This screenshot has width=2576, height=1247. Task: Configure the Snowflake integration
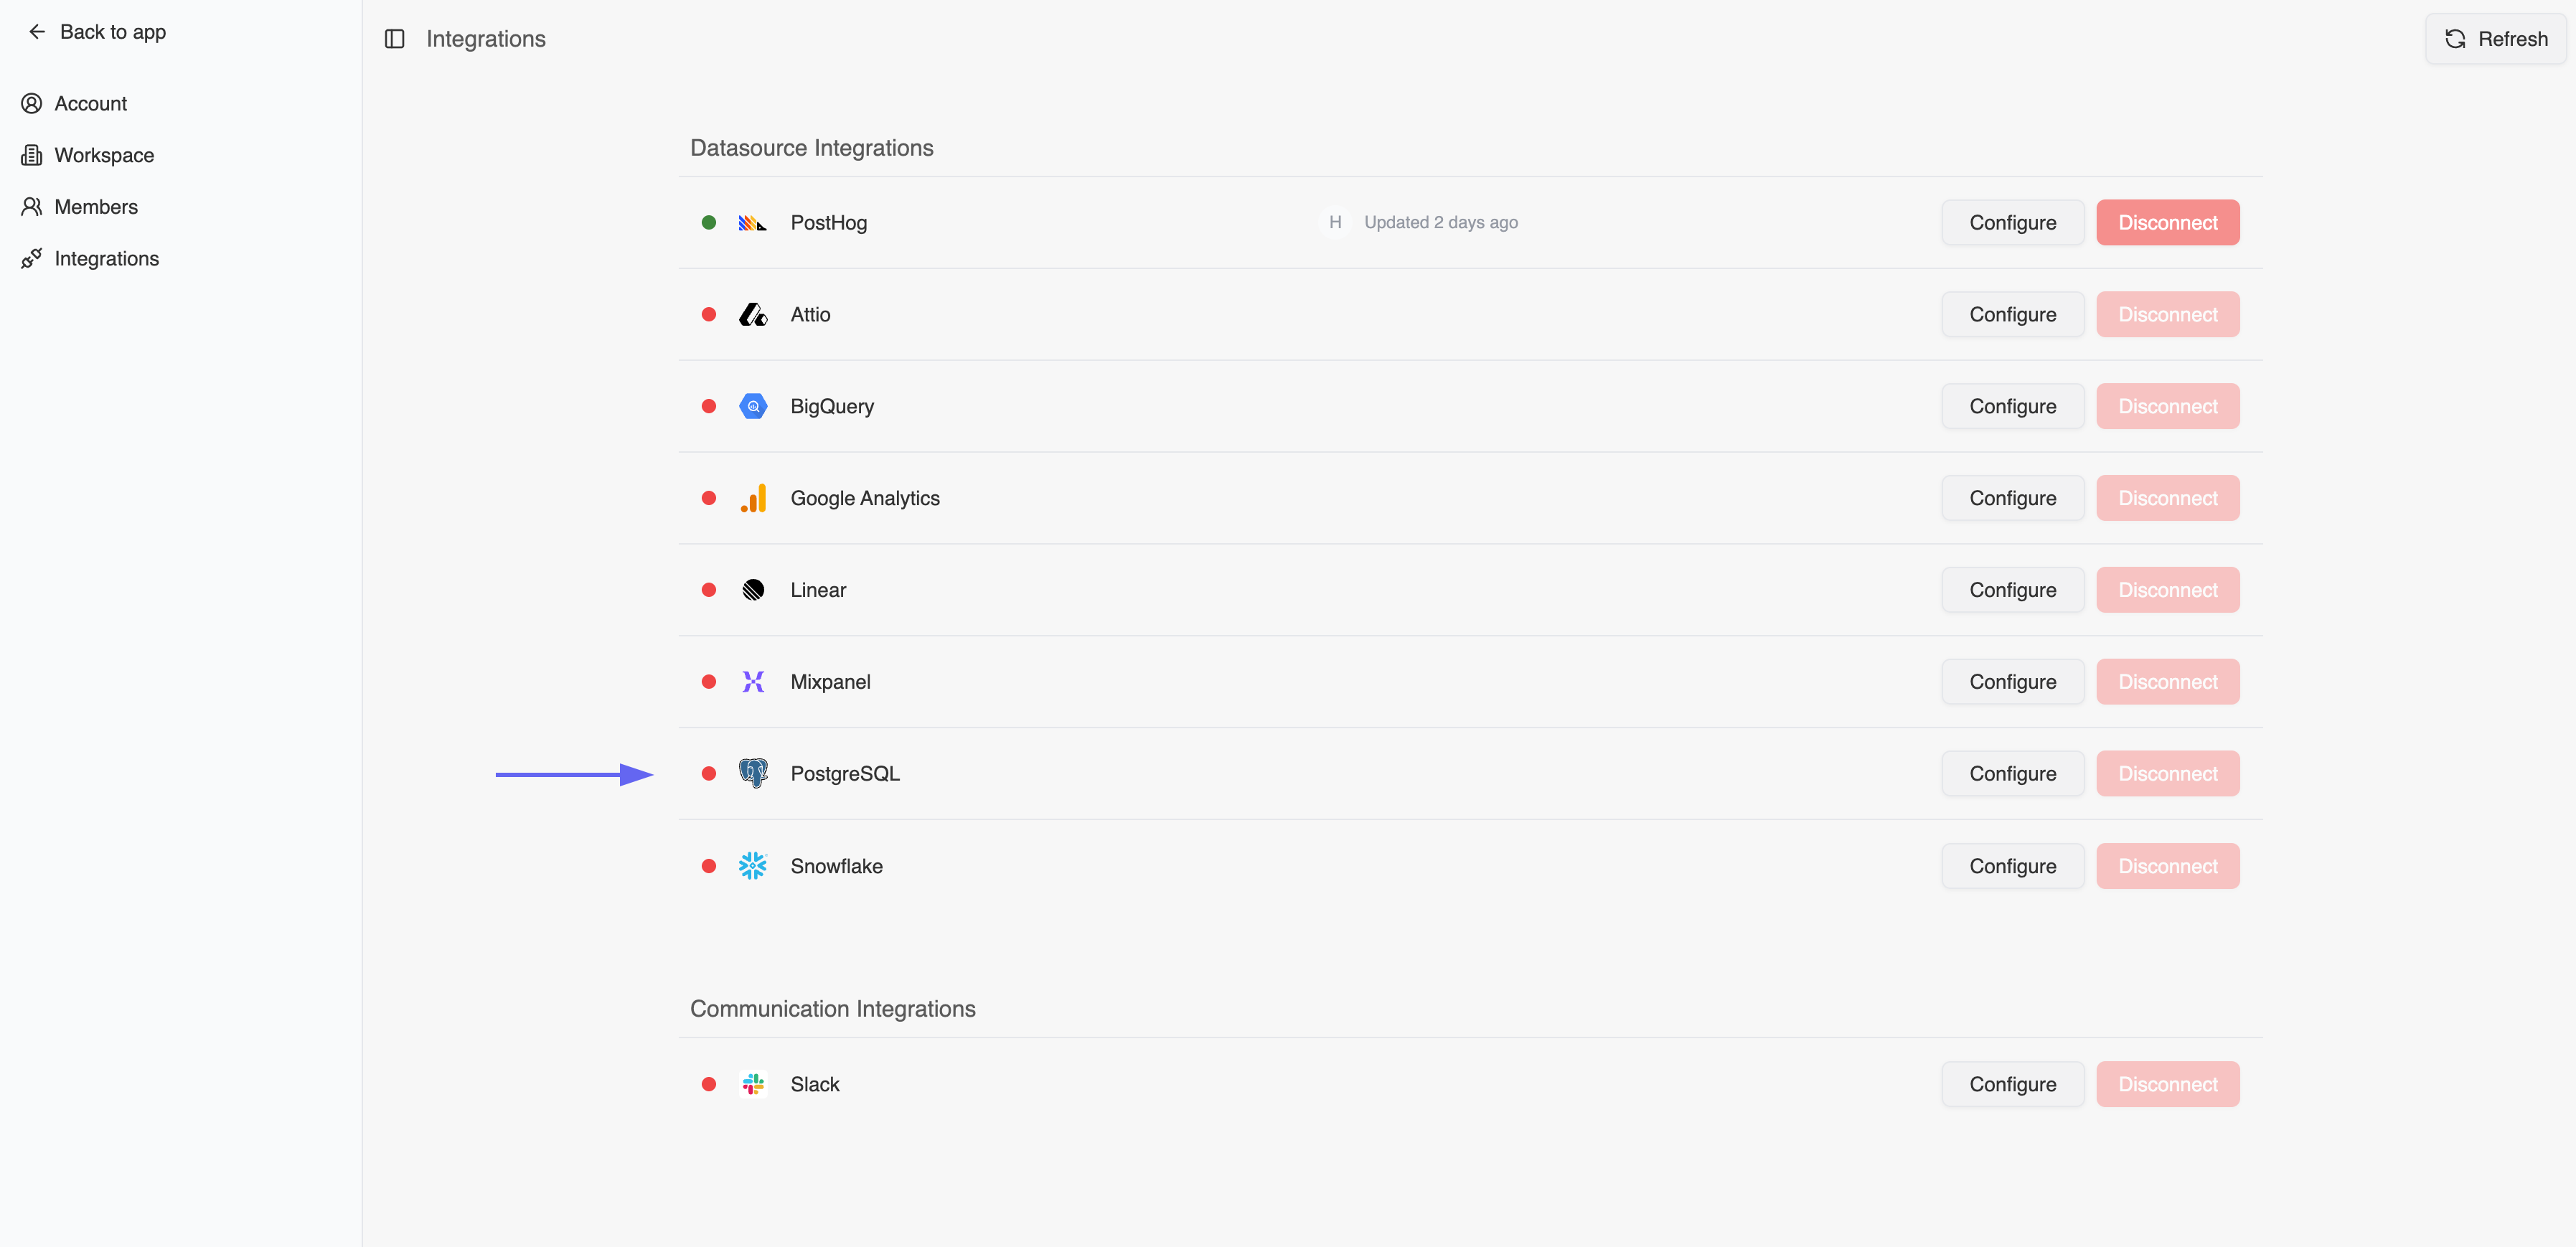(2012, 865)
